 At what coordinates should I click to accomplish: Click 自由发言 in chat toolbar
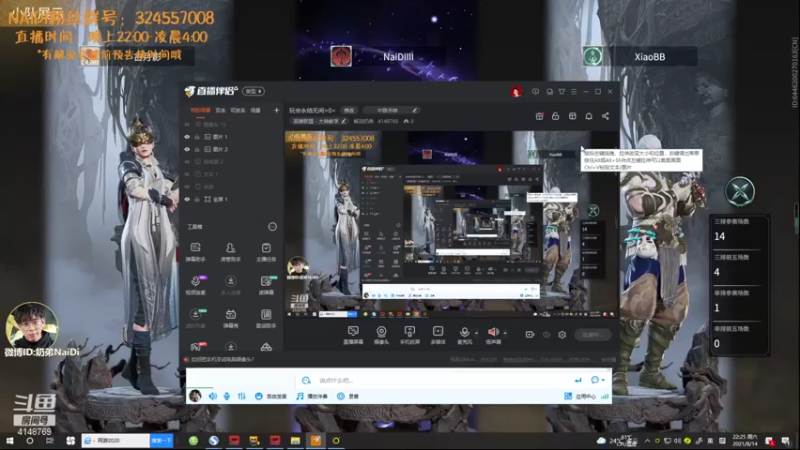point(271,396)
